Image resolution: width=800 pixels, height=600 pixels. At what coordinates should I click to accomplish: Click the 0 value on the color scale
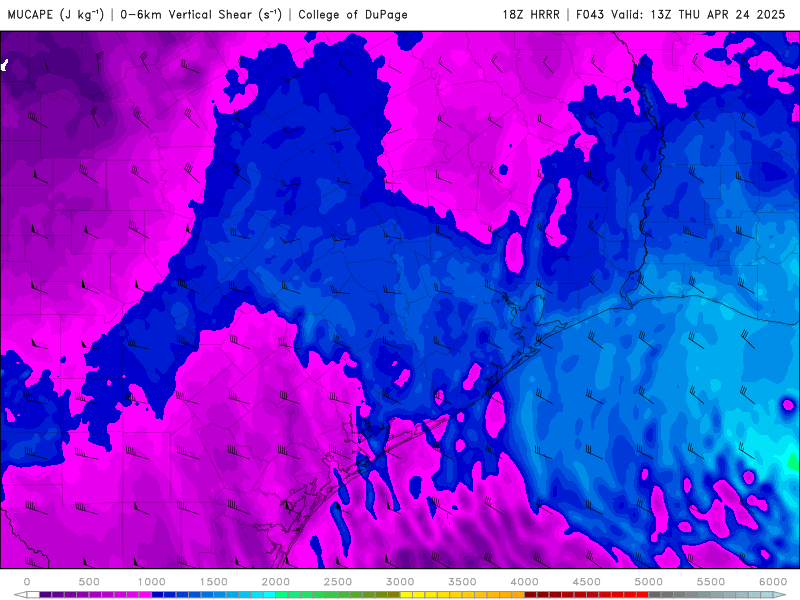pyautogui.click(x=27, y=582)
